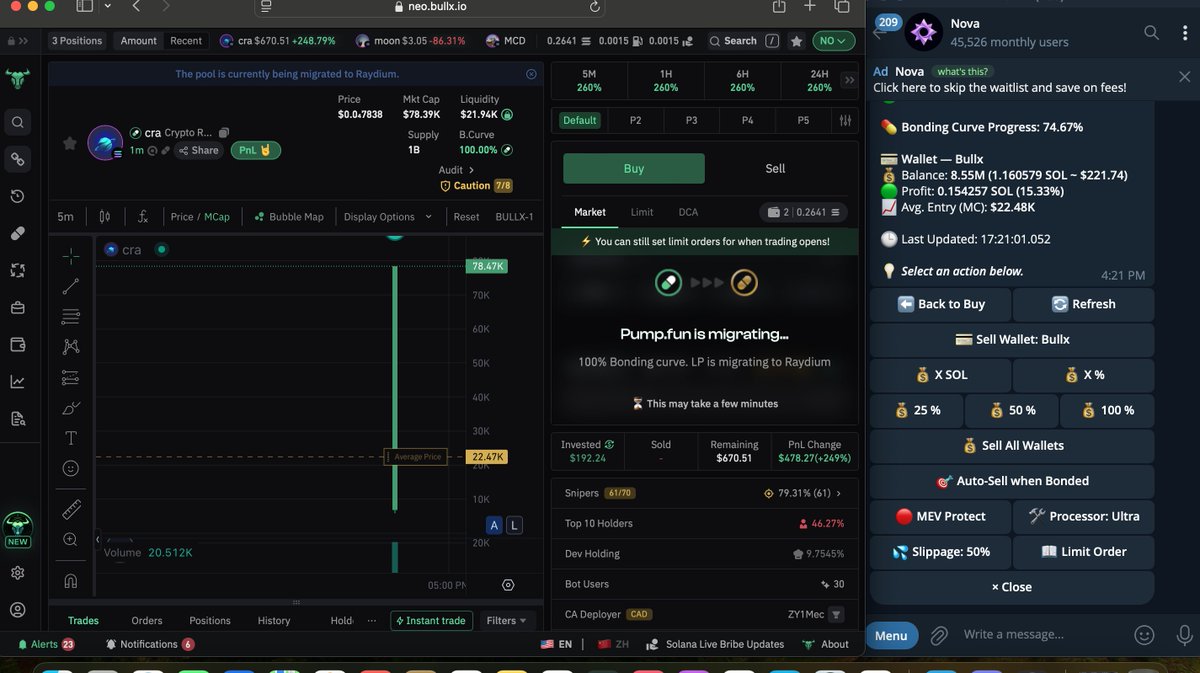Open wallet selector showing 2 | 0.2641

click(804, 212)
